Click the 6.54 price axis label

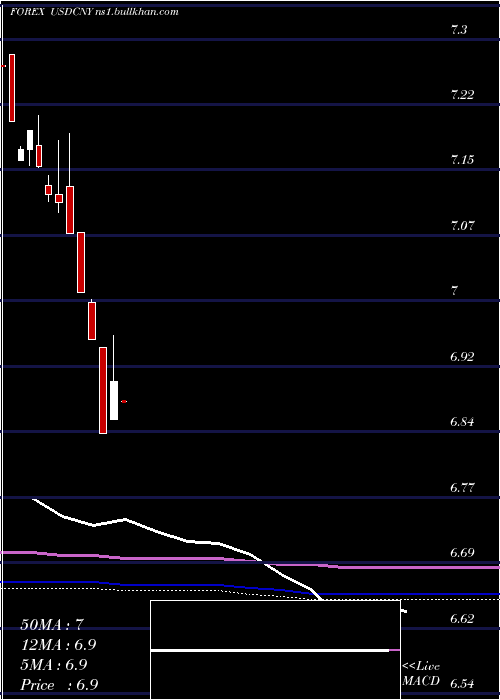(463, 683)
